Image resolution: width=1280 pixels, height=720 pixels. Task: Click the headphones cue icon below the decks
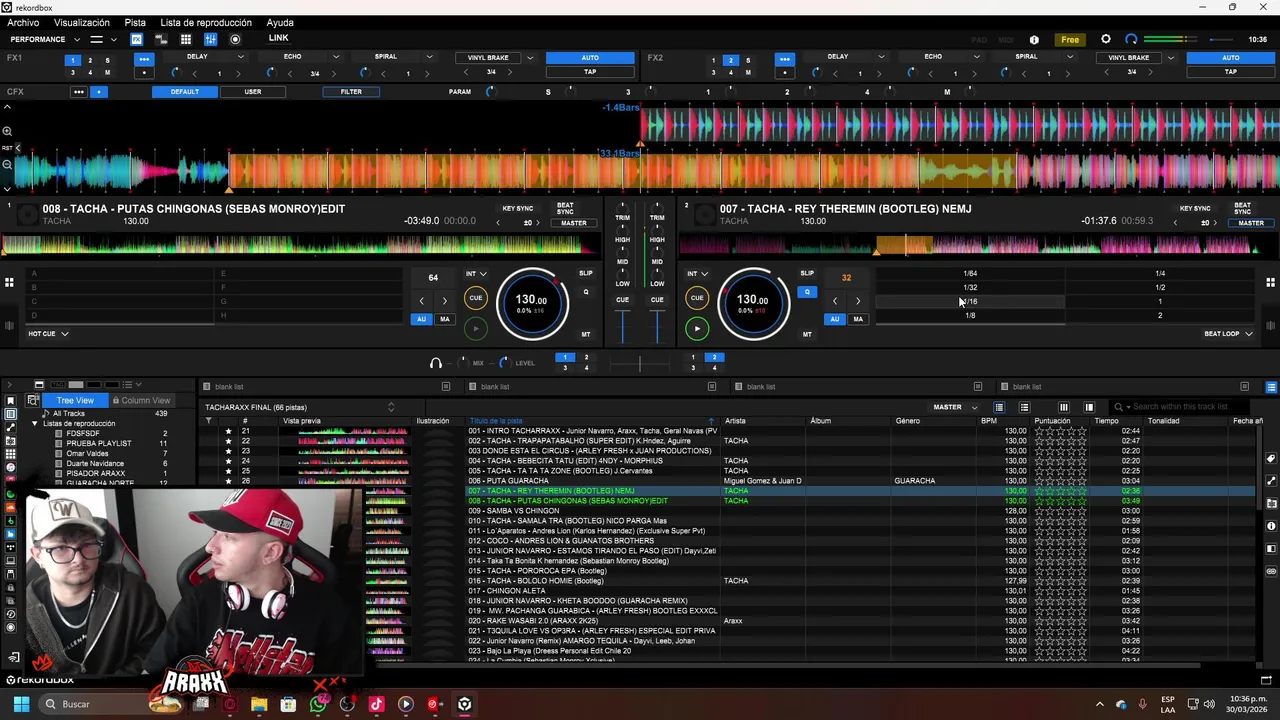tap(435, 363)
